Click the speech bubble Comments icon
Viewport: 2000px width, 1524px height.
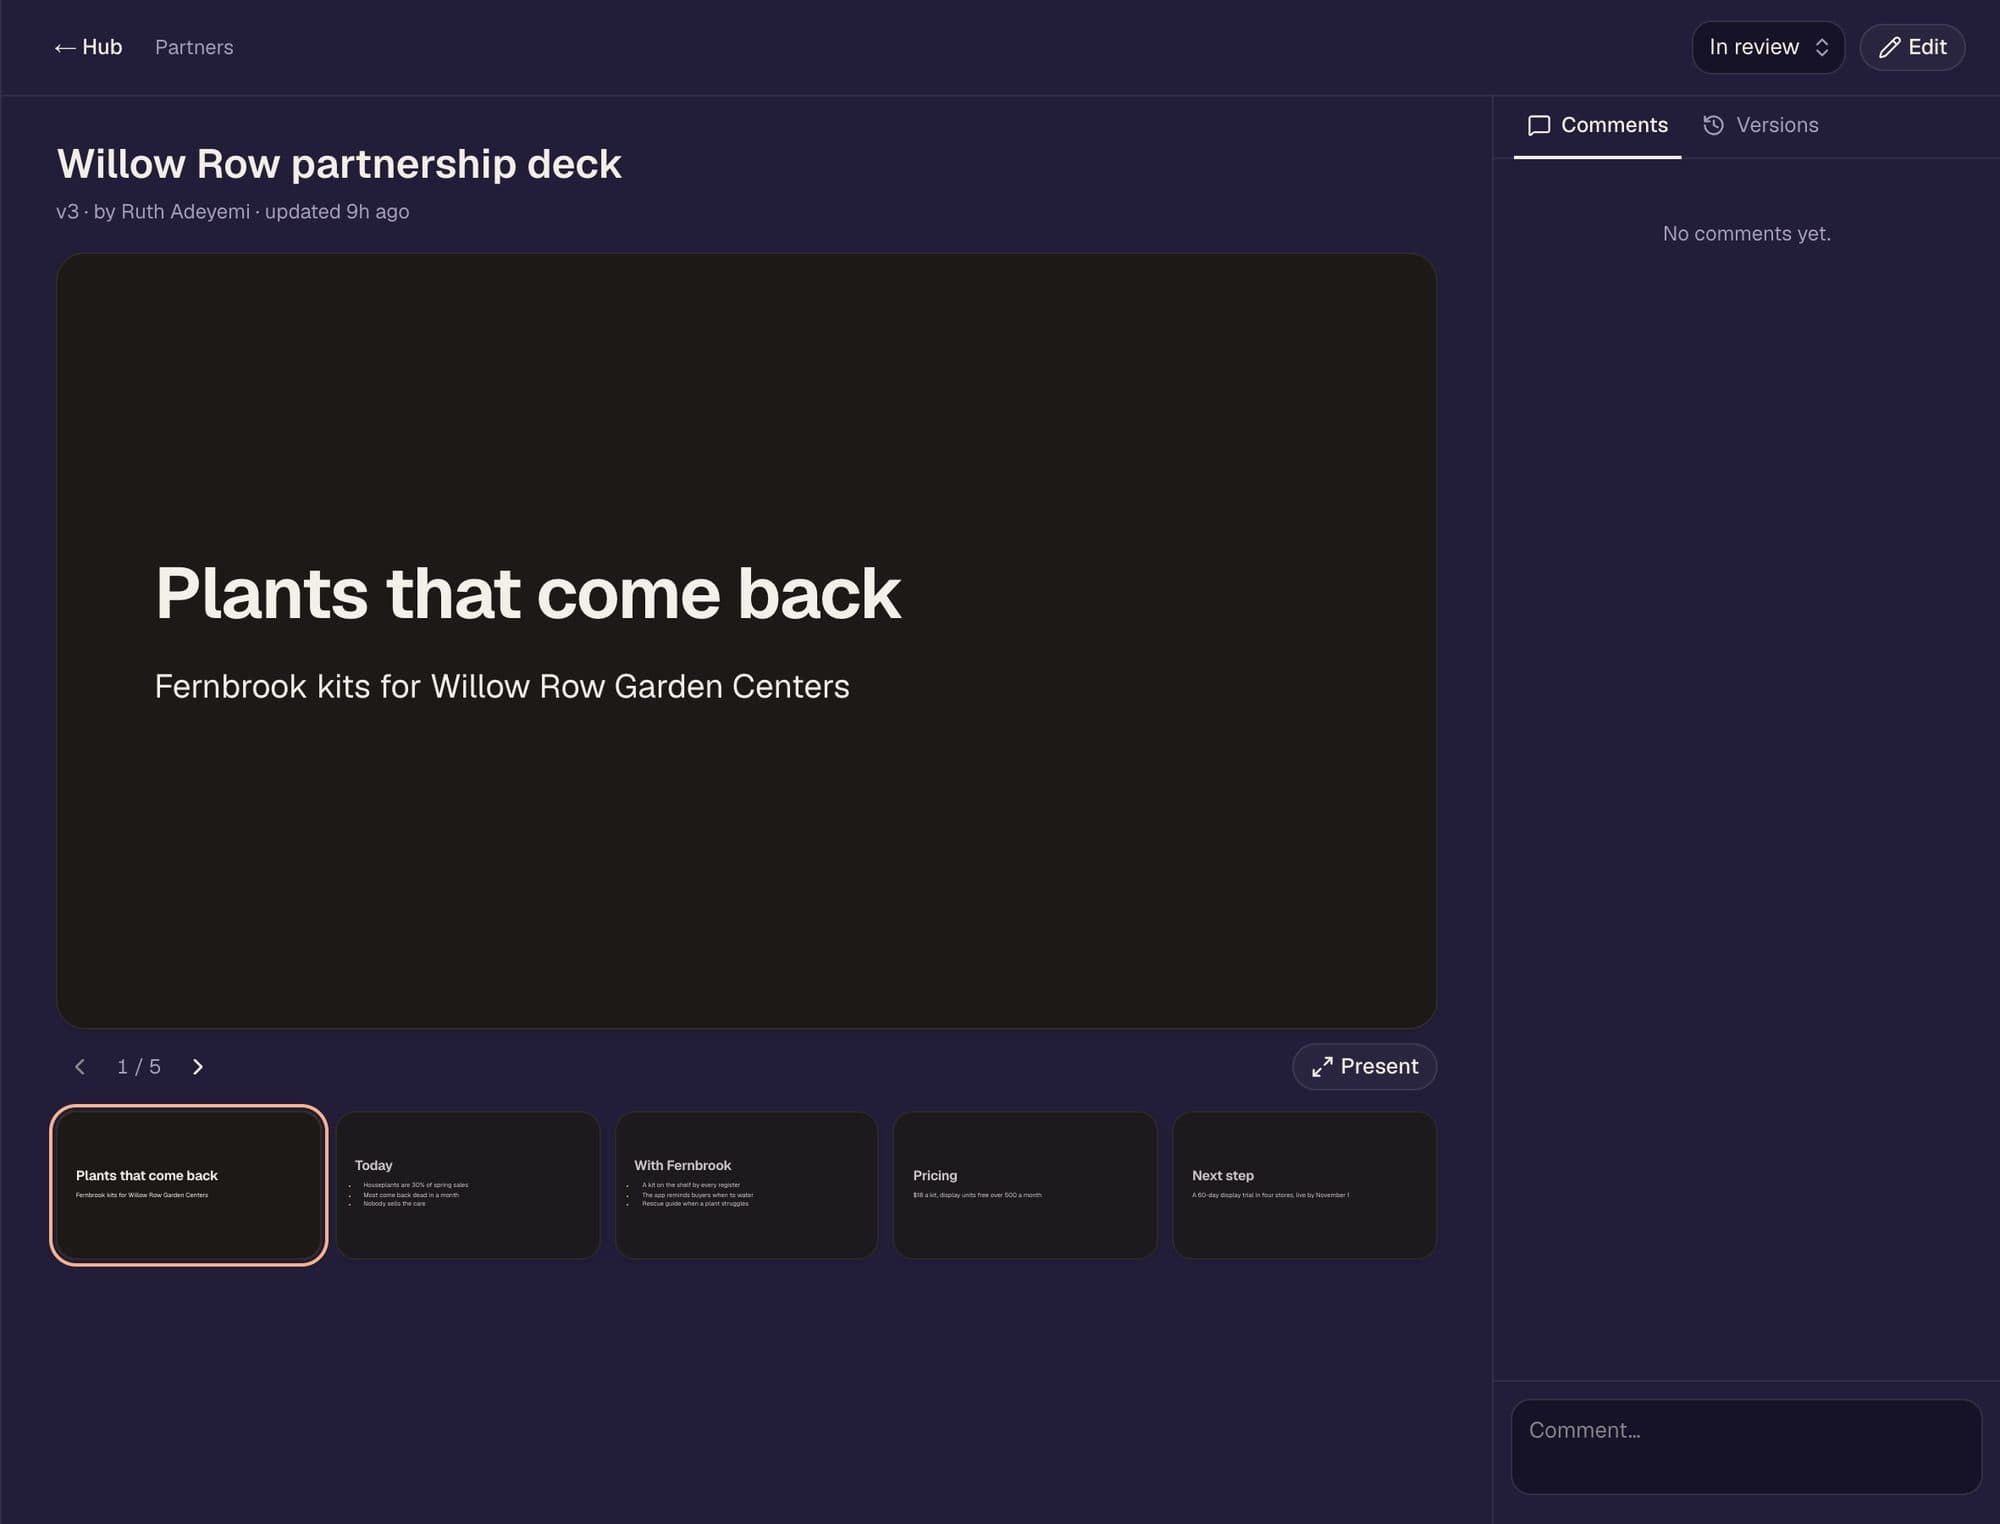(x=1539, y=125)
